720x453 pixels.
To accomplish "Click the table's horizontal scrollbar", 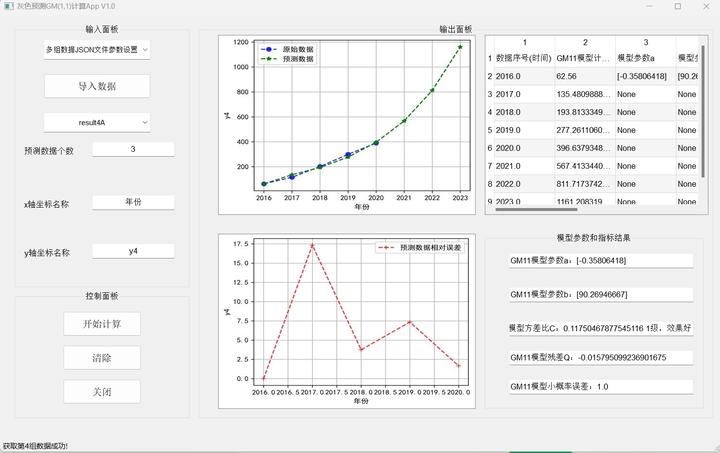I will (x=536, y=210).
